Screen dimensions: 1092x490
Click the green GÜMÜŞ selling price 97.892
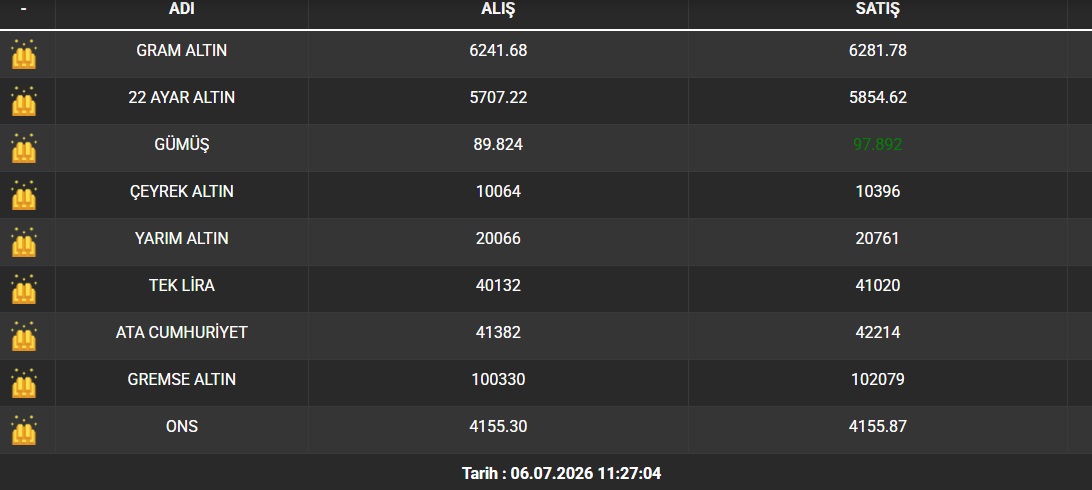[x=878, y=145]
